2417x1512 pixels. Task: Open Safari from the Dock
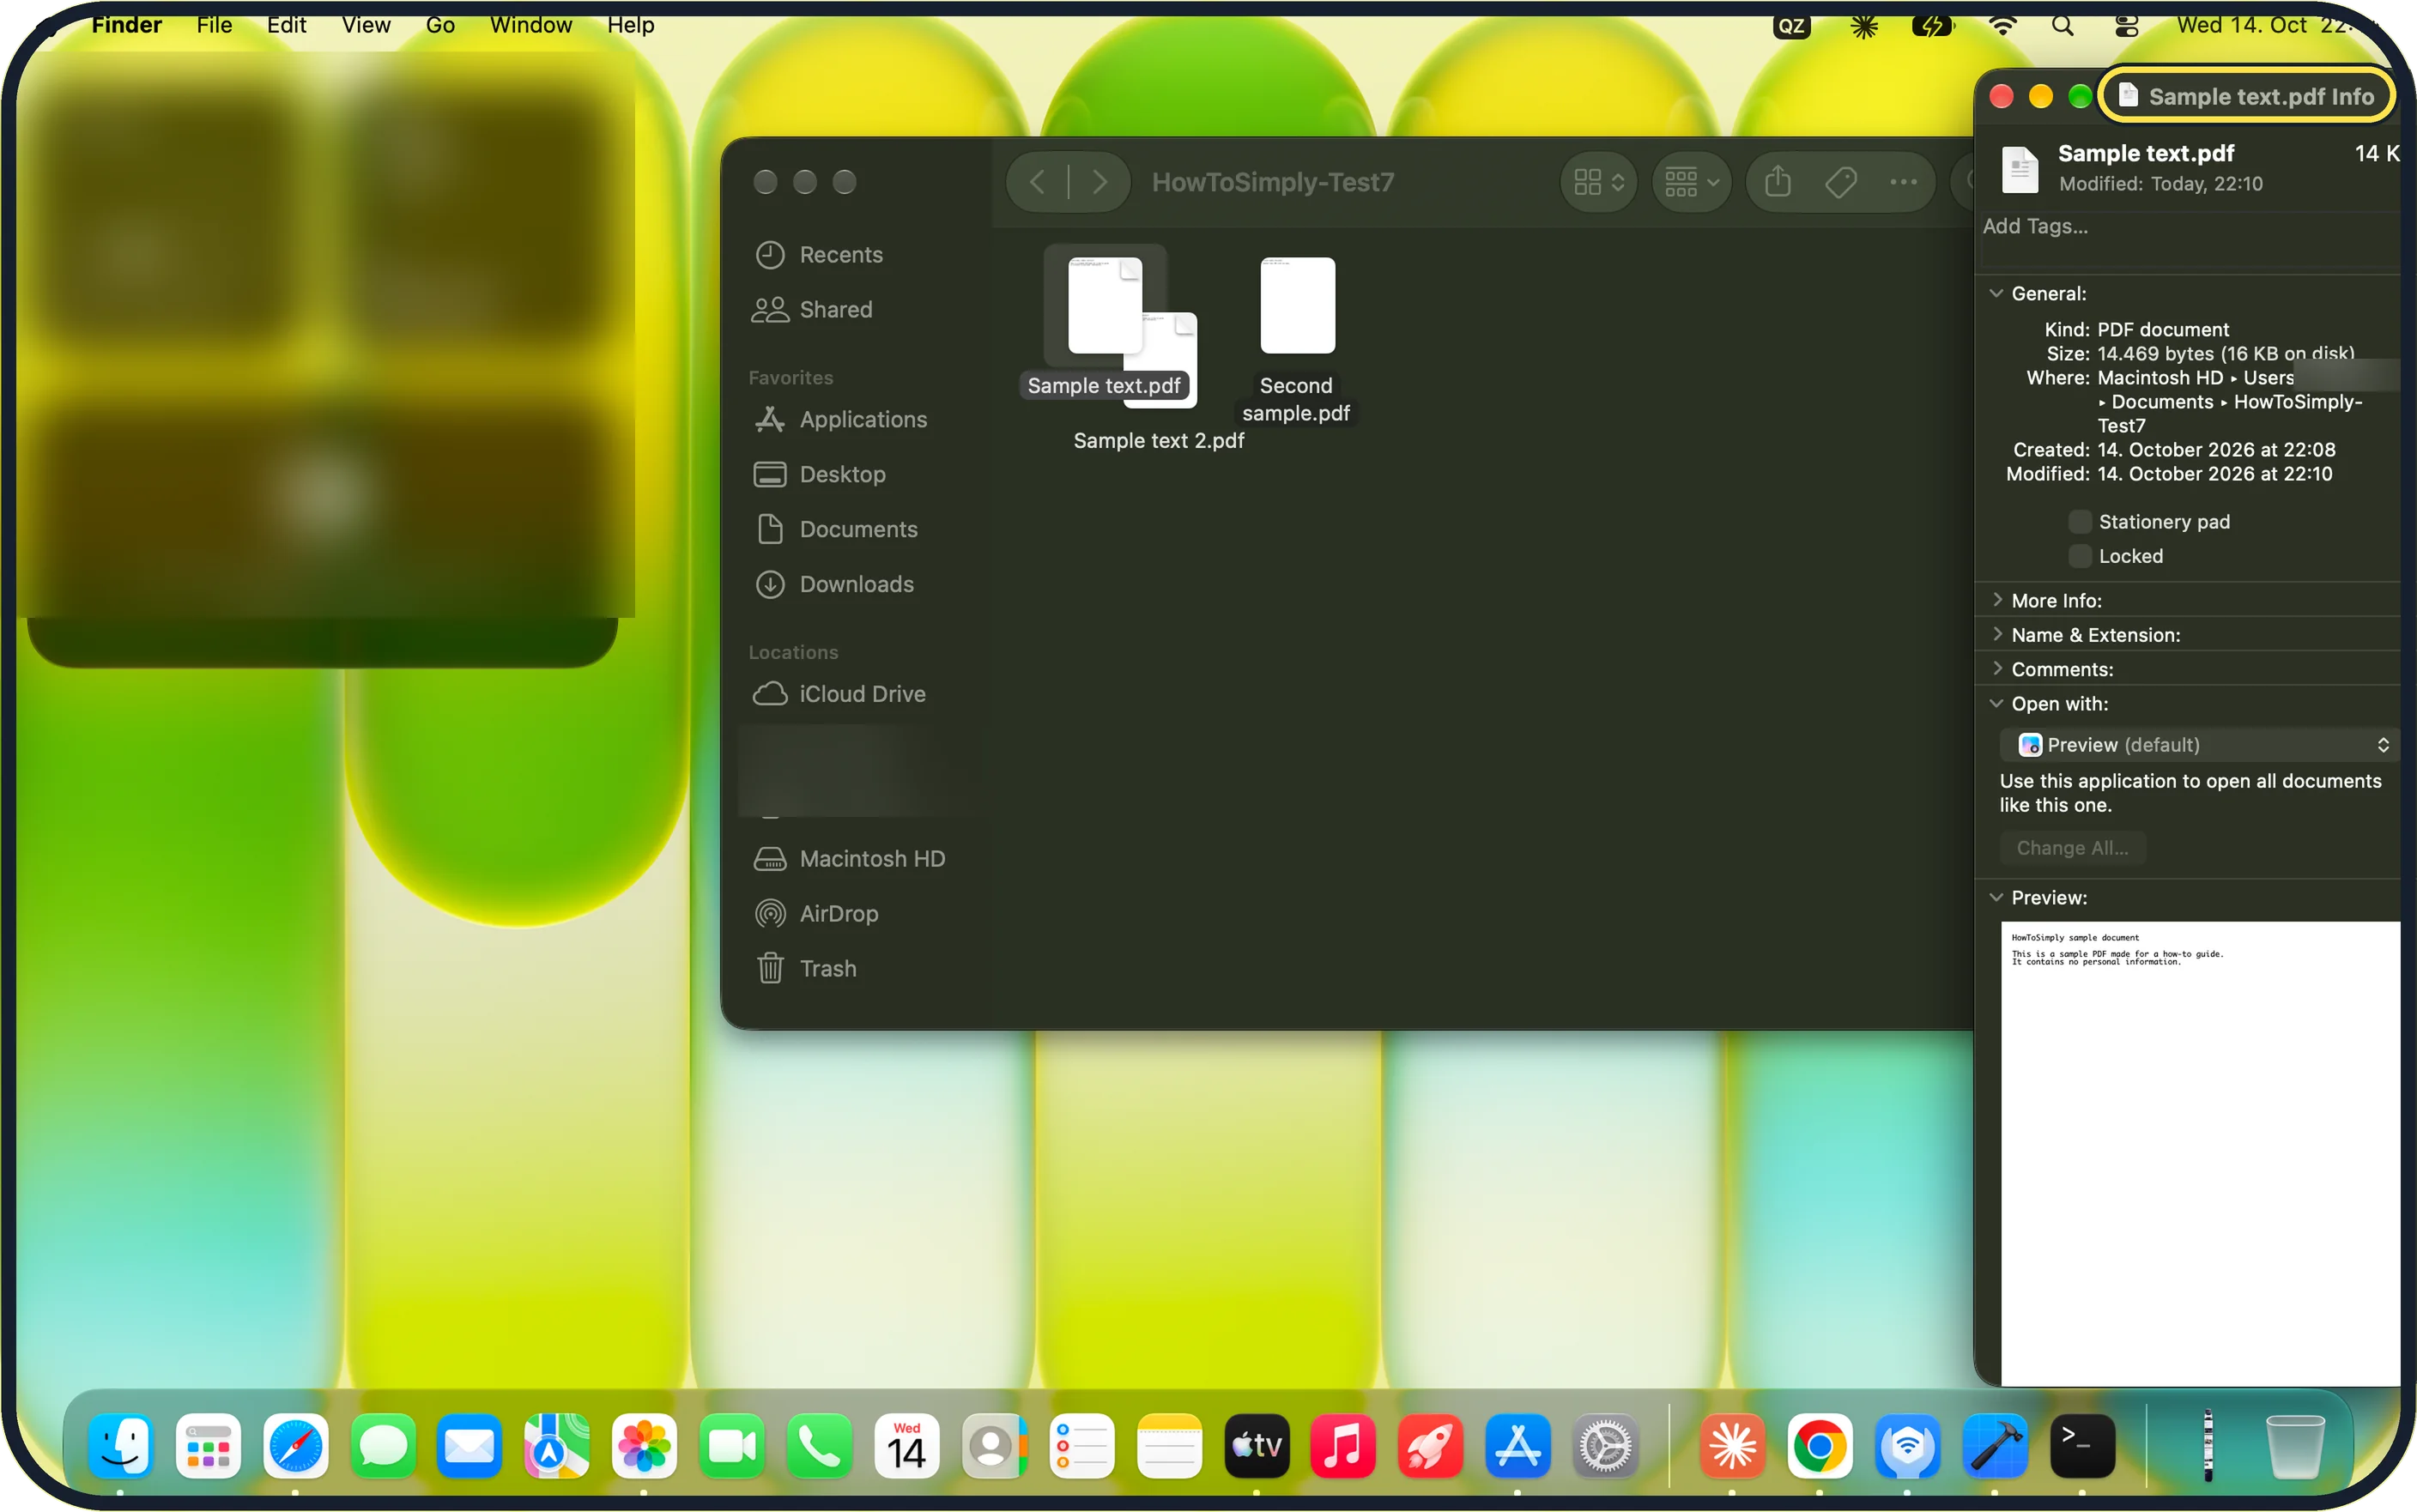pyautogui.click(x=295, y=1446)
